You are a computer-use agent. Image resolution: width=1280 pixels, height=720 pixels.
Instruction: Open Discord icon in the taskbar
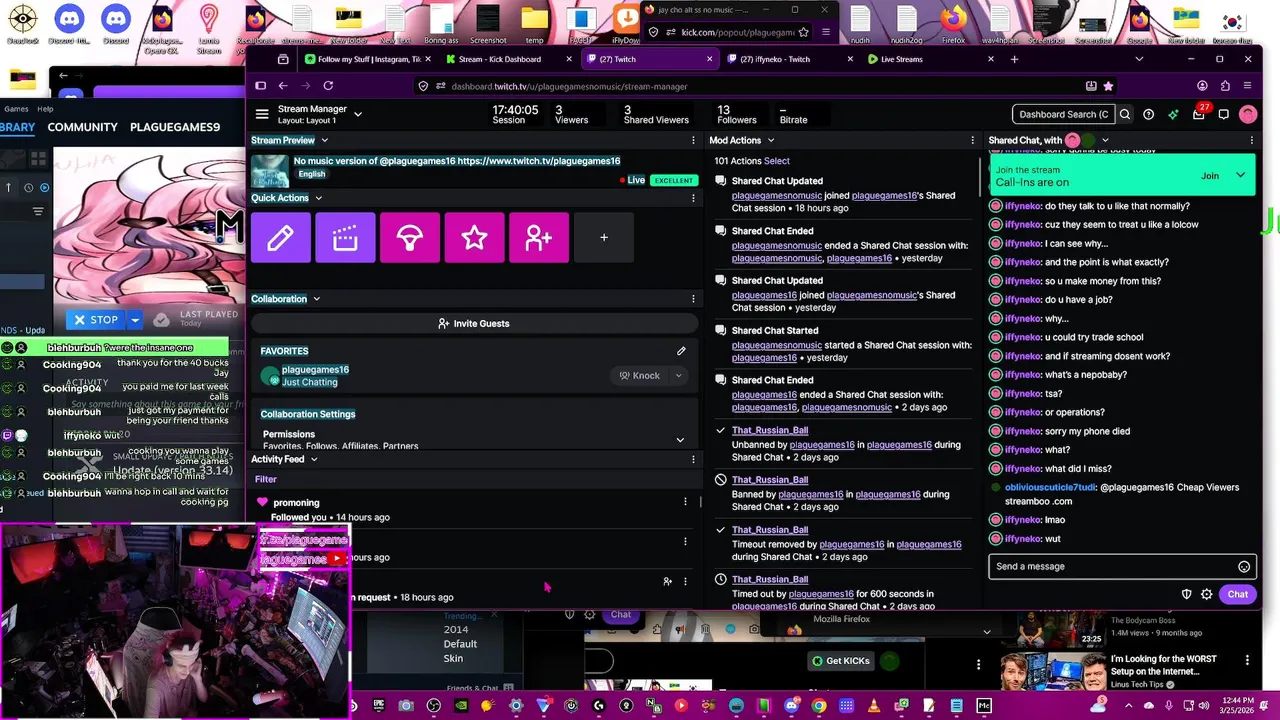pos(791,706)
